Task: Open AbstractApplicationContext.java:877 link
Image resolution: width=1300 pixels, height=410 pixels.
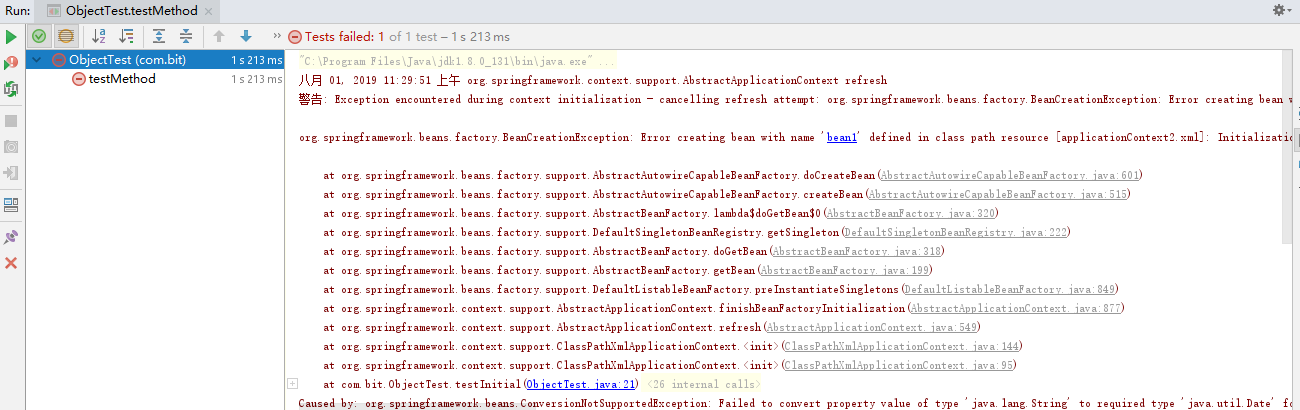Action: click(x=1016, y=308)
